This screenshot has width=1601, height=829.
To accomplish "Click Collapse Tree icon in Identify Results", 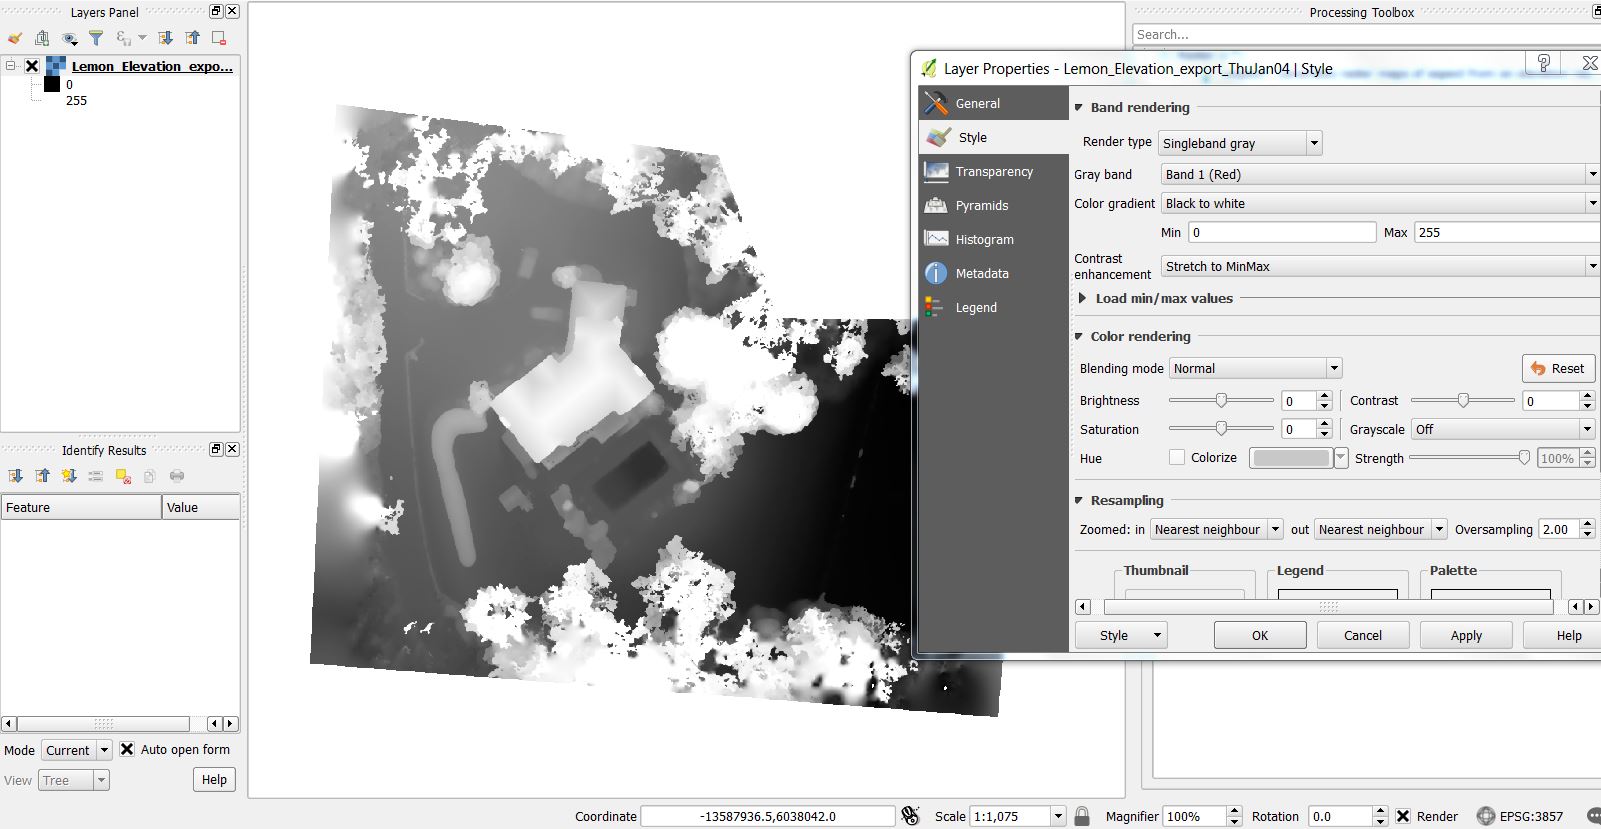I will click(x=42, y=476).
